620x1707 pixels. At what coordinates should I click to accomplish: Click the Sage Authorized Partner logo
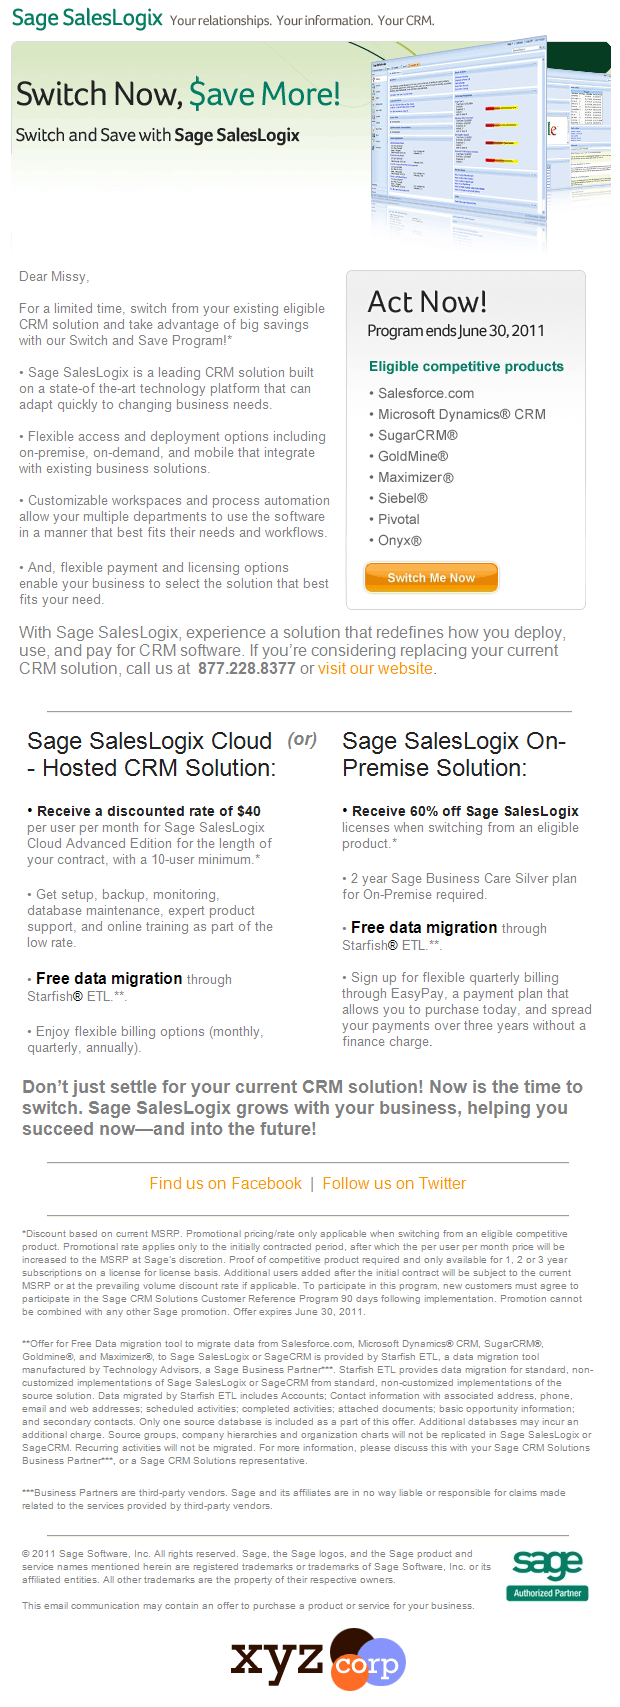pyautogui.click(x=548, y=1575)
